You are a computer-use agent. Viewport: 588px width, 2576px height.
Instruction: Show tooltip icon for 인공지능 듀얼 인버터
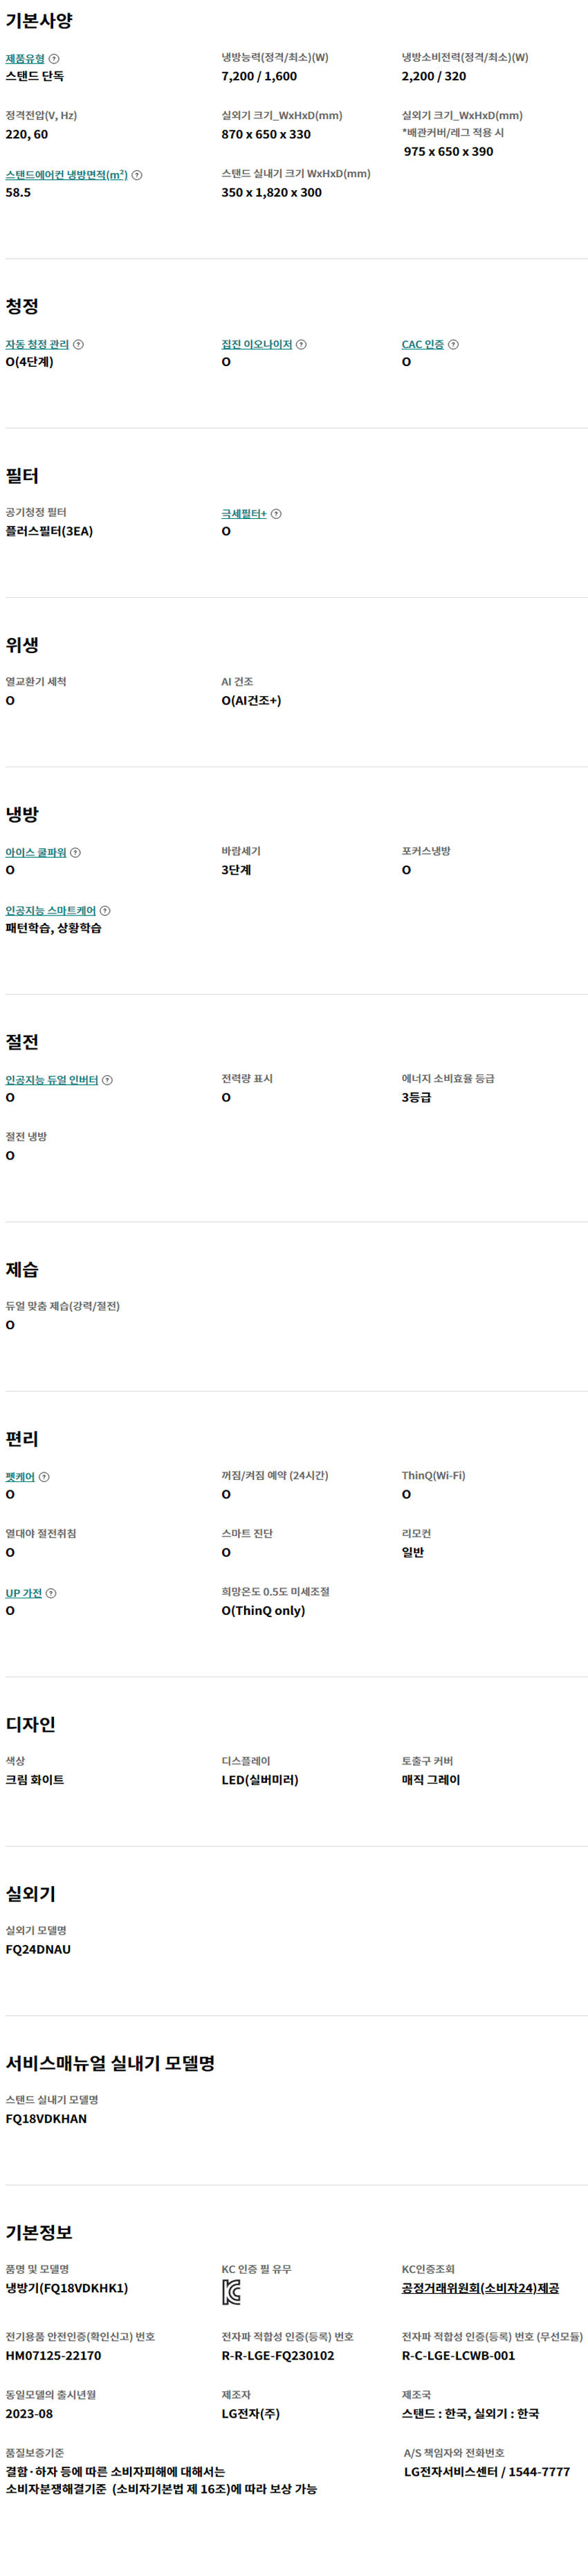[x=107, y=1080]
